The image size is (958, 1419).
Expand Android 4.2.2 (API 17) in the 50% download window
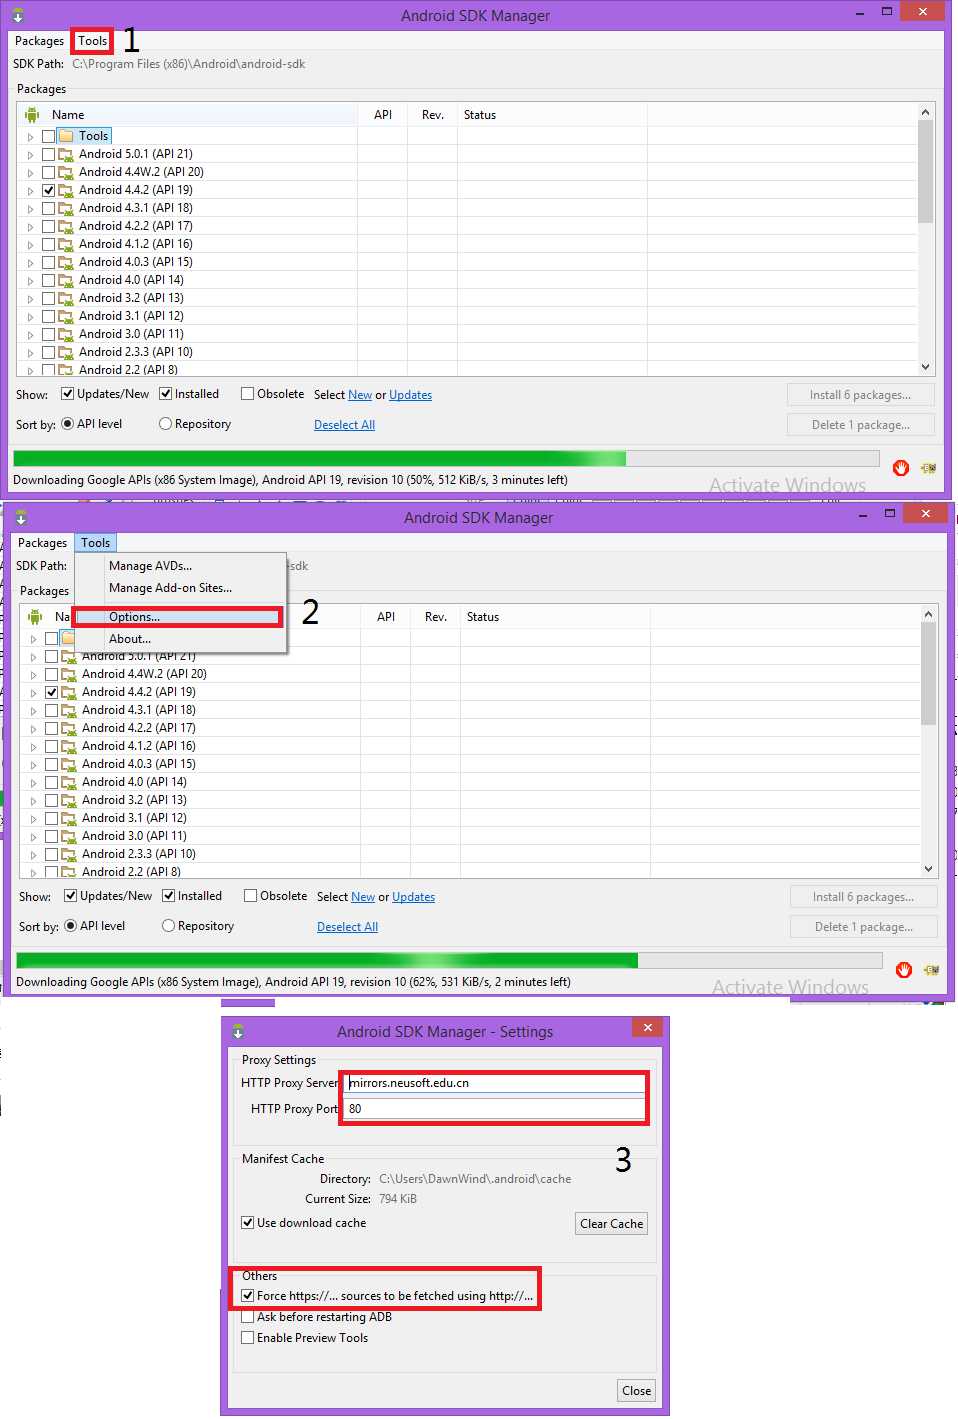click(x=30, y=227)
